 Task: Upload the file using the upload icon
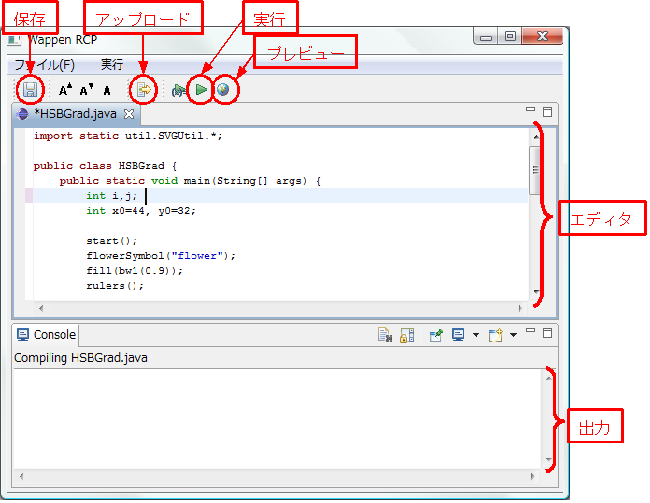143,90
